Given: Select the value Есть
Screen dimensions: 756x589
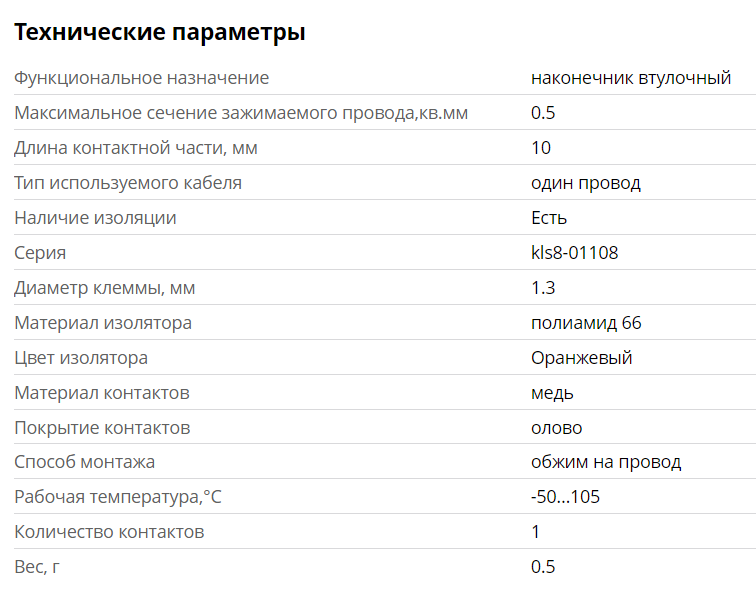Looking at the screenshot, I should (549, 218).
